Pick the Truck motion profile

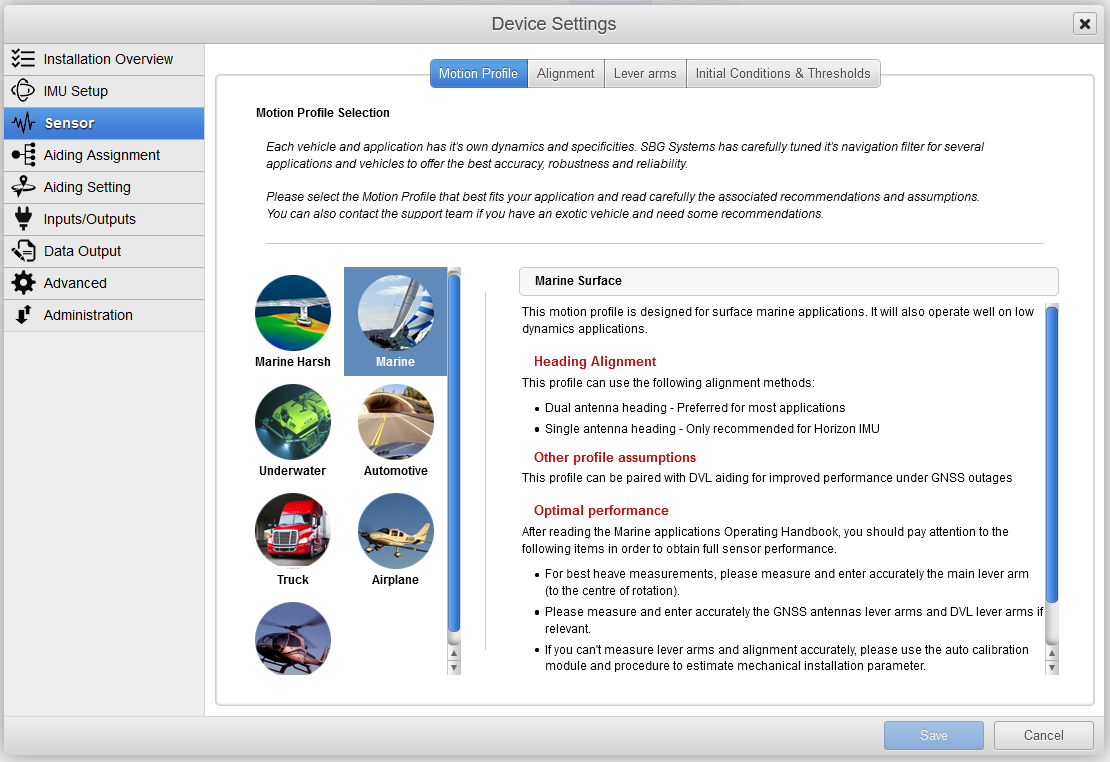coord(292,540)
